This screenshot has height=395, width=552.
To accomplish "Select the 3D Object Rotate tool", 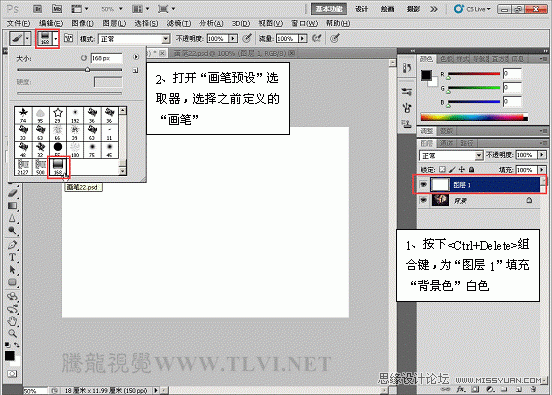I will pos(12,296).
